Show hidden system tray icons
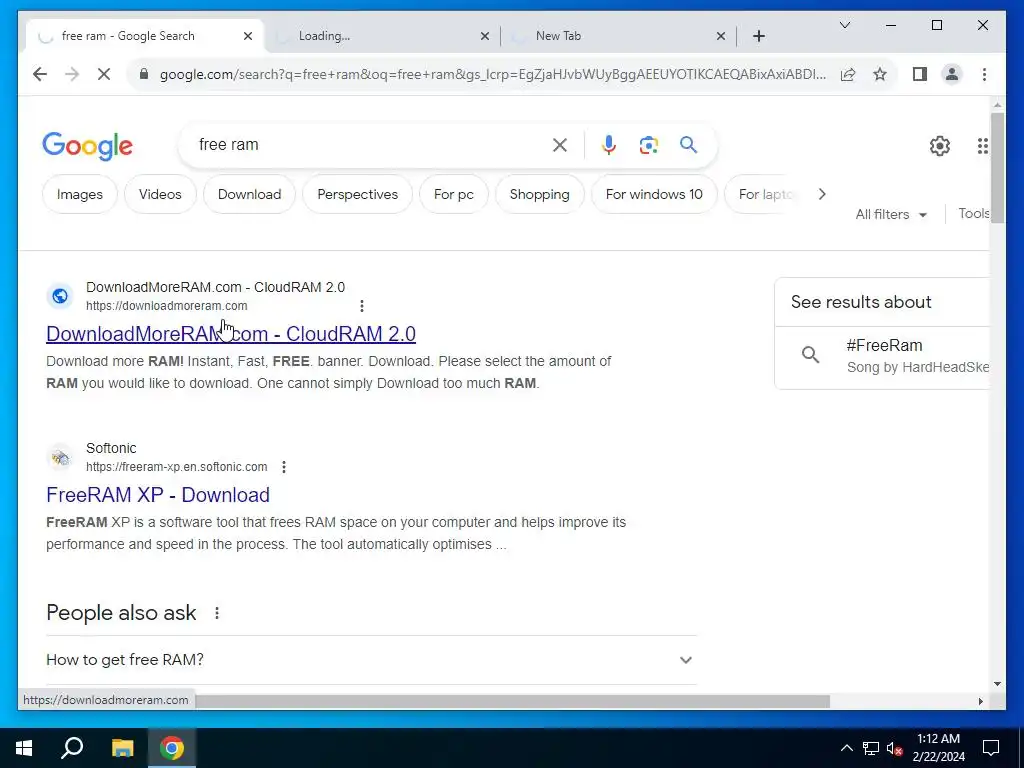The height and width of the screenshot is (768, 1024). pos(846,748)
